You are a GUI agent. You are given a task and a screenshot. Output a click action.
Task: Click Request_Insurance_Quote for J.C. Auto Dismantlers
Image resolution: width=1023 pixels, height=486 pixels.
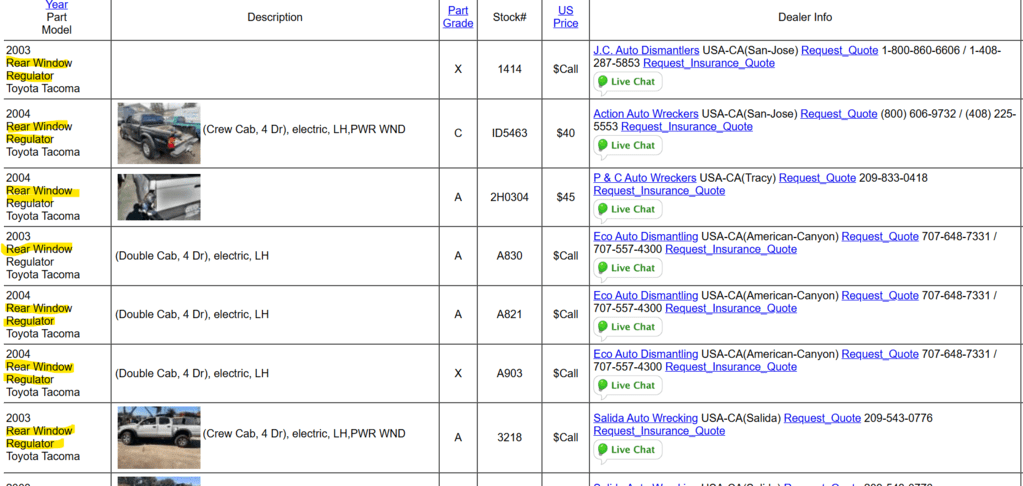point(709,63)
